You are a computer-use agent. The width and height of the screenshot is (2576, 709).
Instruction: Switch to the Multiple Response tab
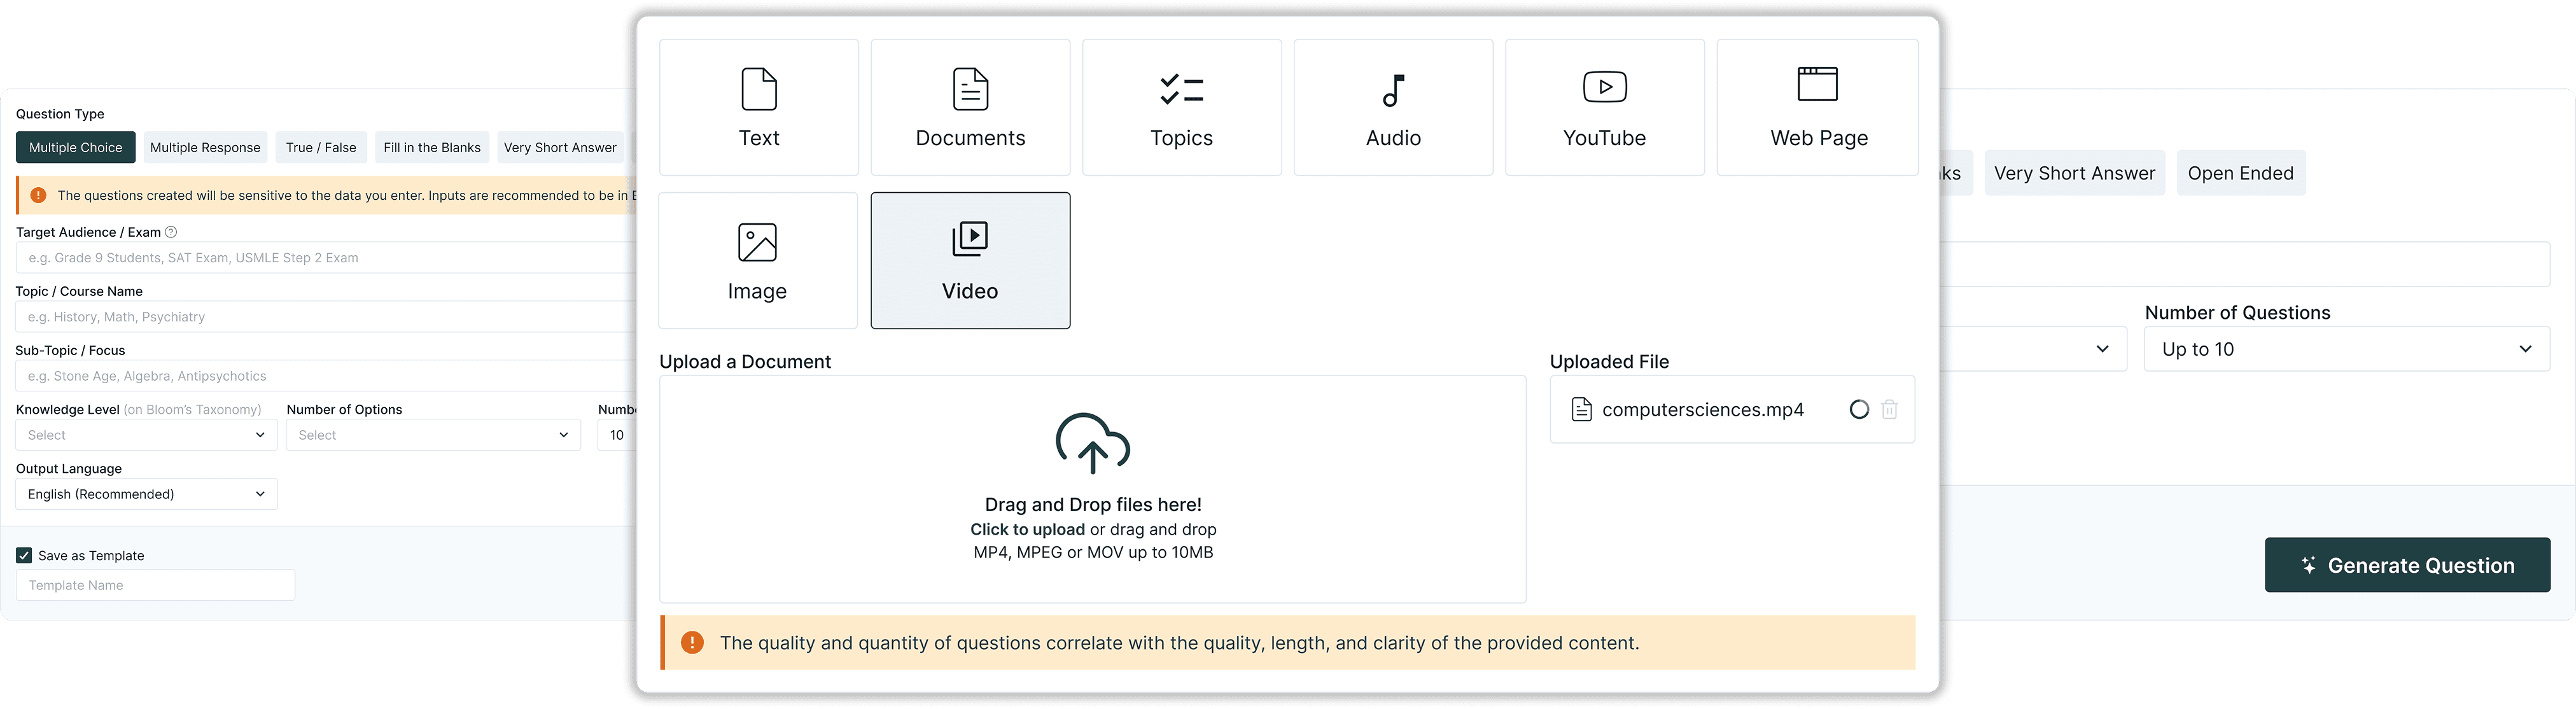(x=205, y=147)
